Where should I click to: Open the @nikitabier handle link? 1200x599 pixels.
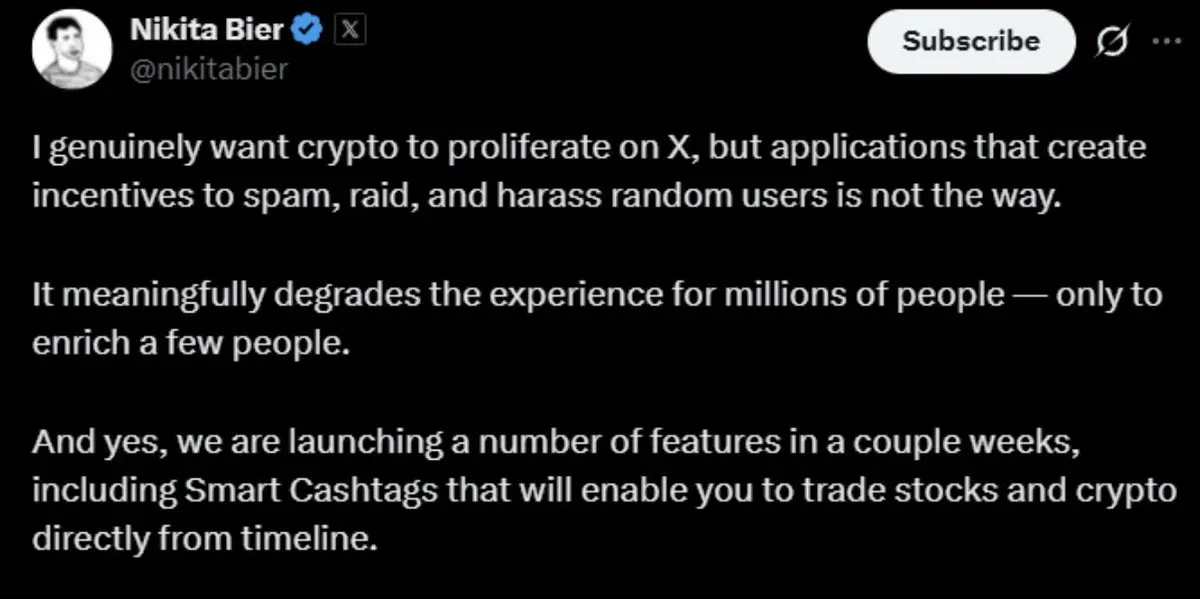pos(209,69)
